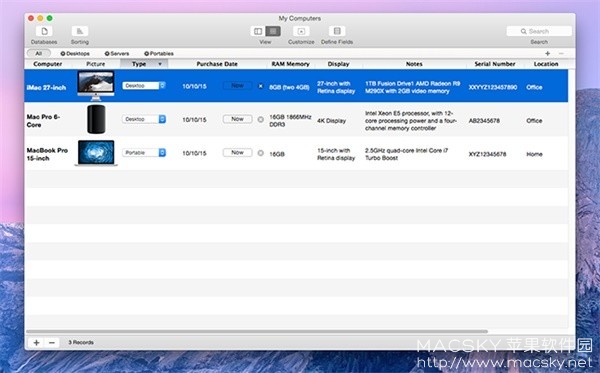Add a record with bottom plus button
Screen dimensions: 600x373
point(36,342)
